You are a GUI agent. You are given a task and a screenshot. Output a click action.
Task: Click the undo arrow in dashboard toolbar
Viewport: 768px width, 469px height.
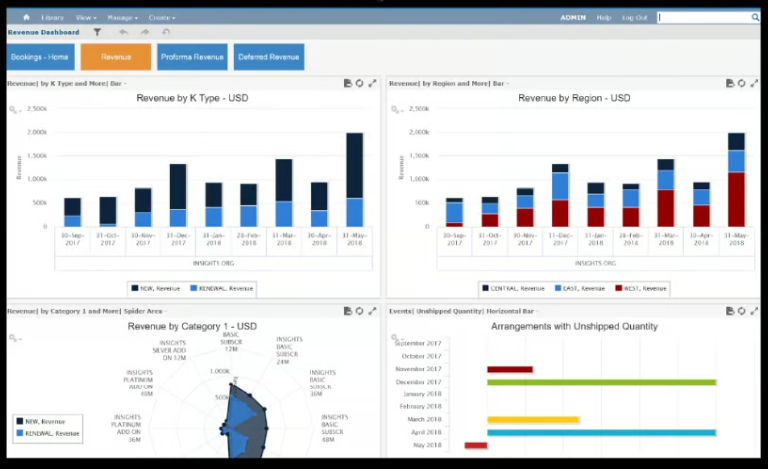pyautogui.click(x=123, y=32)
